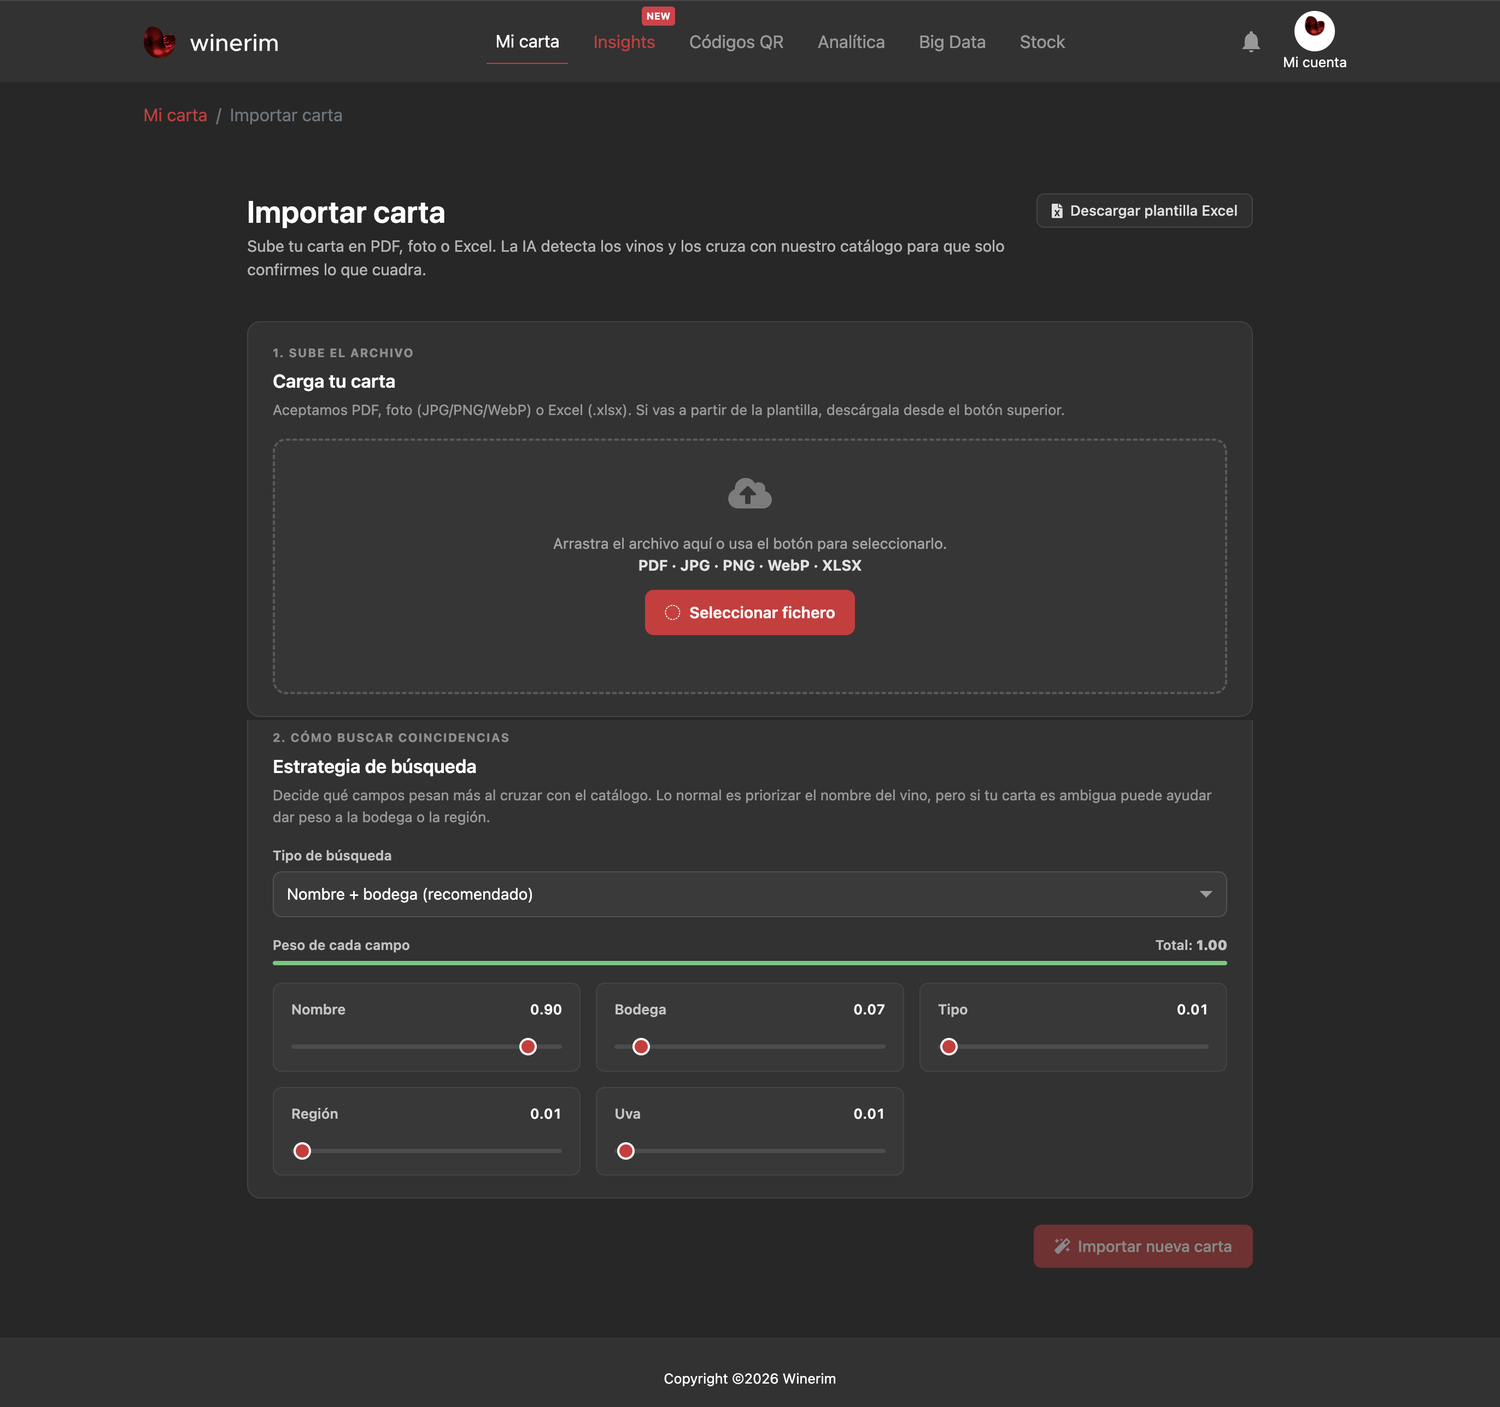Click the Seleccionar fichero button

(750, 612)
